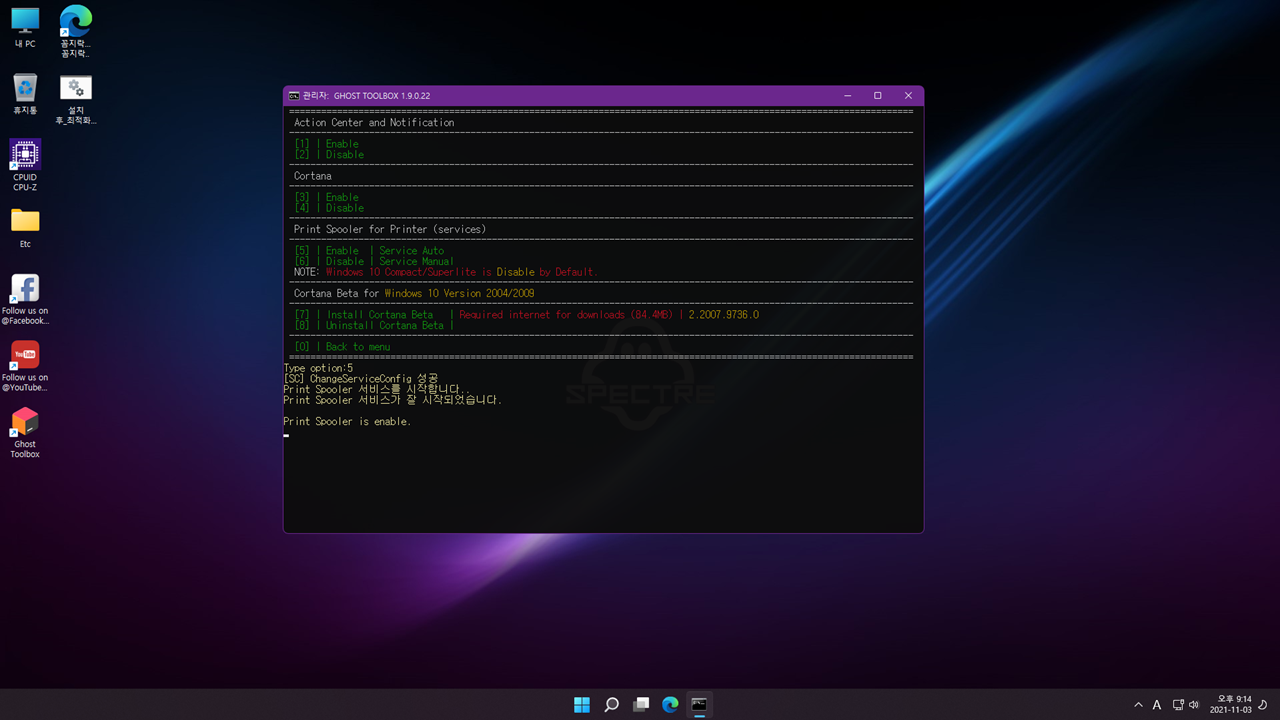Open Task View on the taskbar

click(641, 704)
